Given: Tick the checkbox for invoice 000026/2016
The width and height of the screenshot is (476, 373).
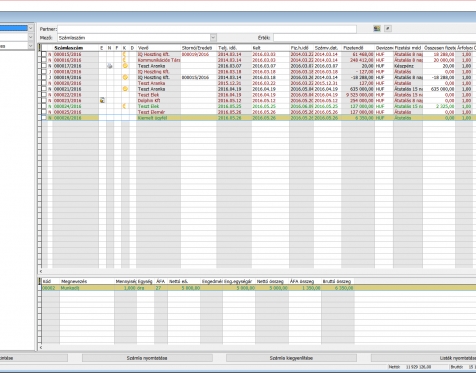Looking at the screenshot, I should (x=44, y=118).
